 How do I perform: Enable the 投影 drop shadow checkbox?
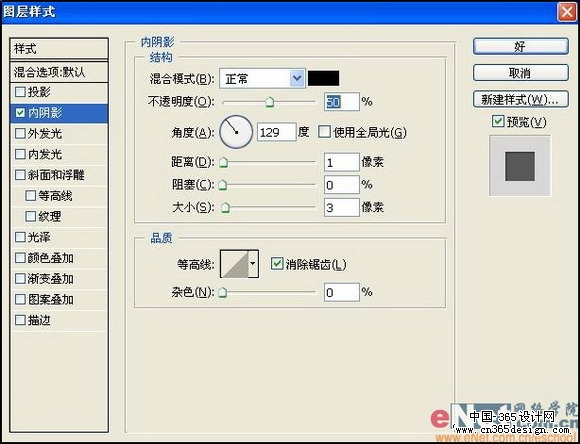[x=20, y=92]
